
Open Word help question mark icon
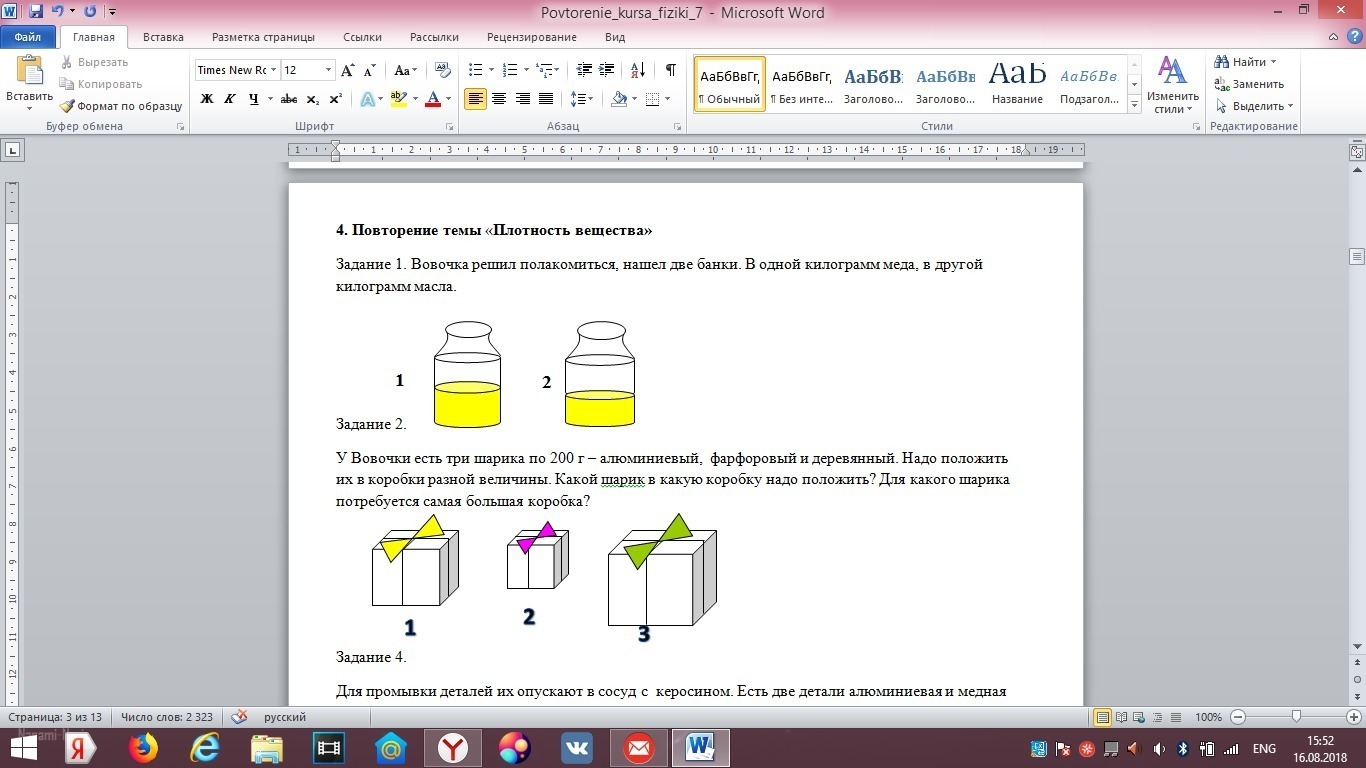[x=1354, y=37]
